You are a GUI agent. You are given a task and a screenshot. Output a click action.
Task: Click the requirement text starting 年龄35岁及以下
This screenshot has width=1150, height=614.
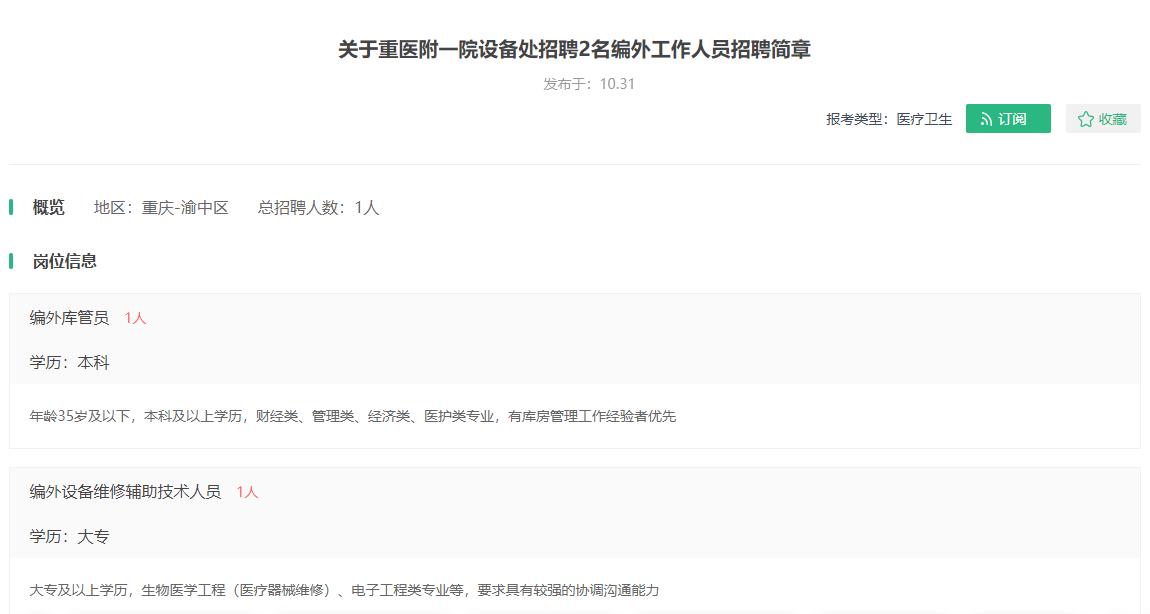pyautogui.click(x=353, y=417)
